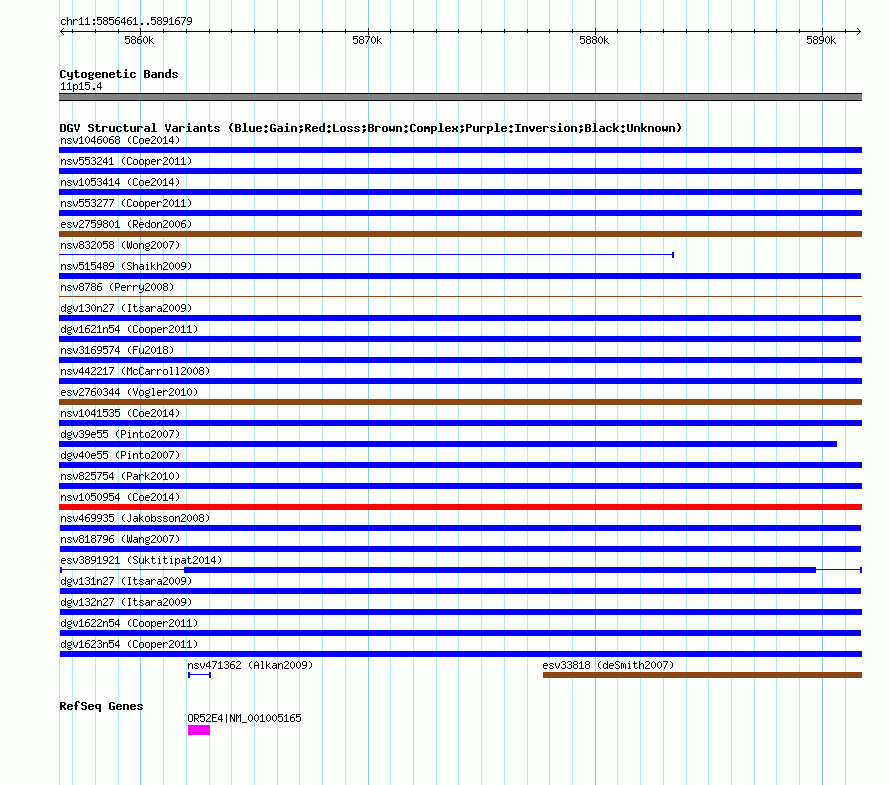890x785 pixels.
Task: Click the blue dgv1623n54 gain variant bar
Action: [460, 654]
